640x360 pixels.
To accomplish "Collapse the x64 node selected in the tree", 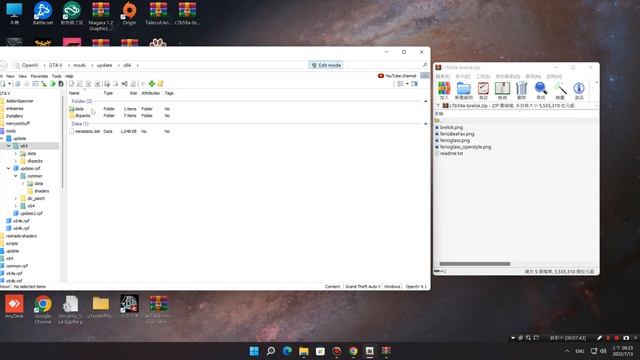I will click(x=9, y=146).
